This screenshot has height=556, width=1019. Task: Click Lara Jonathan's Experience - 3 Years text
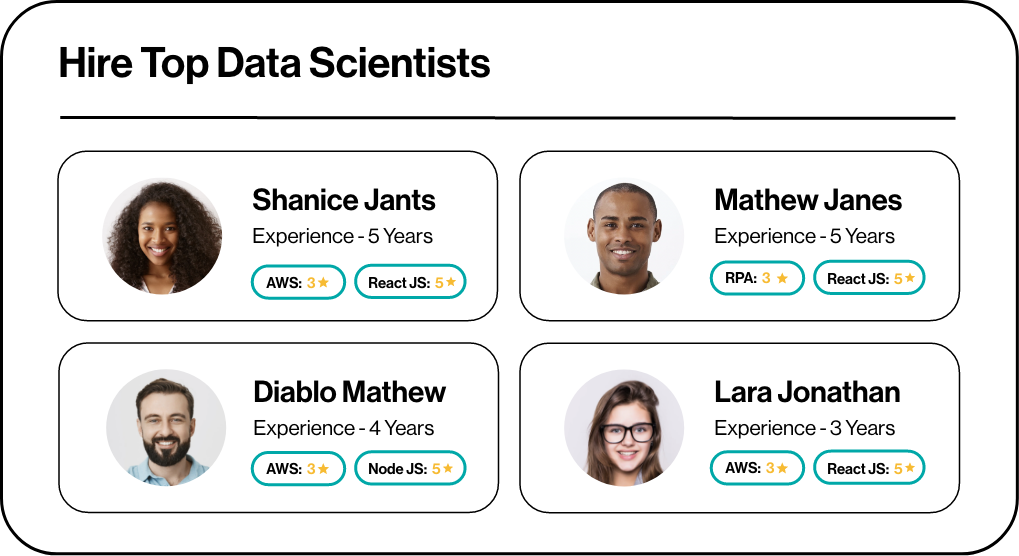coord(804,428)
